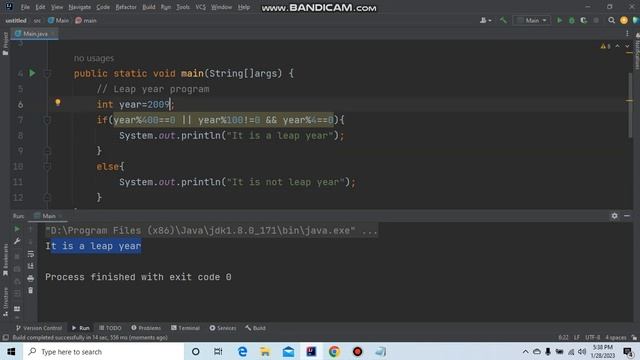Click the Stop process toolbar icon

pos(596,20)
